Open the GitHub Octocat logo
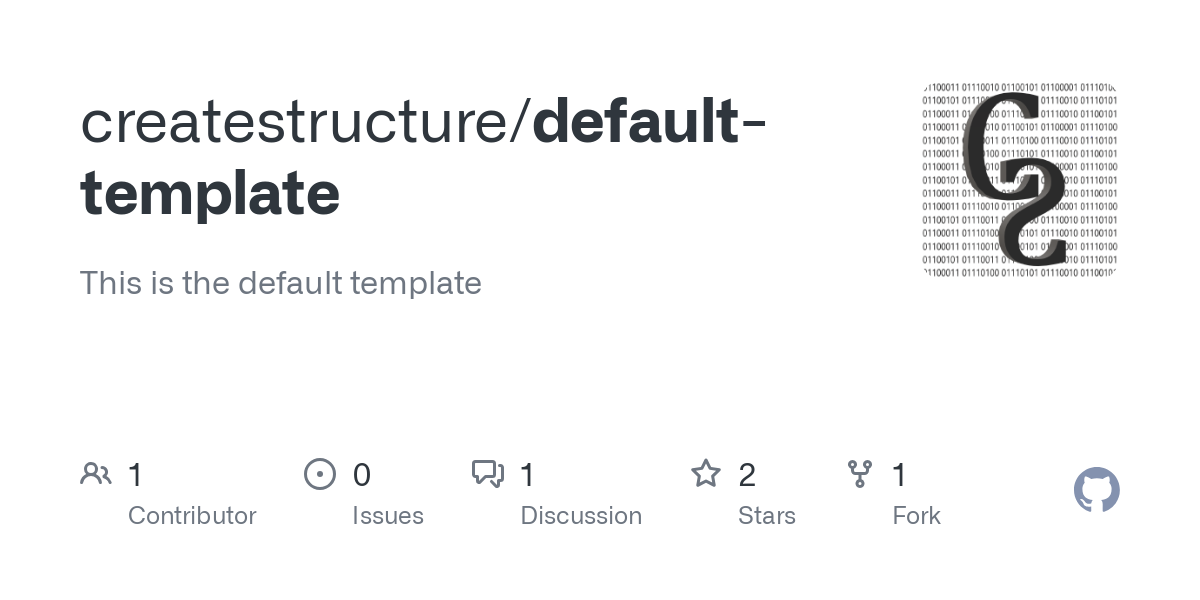1200x600 pixels. (x=1097, y=491)
